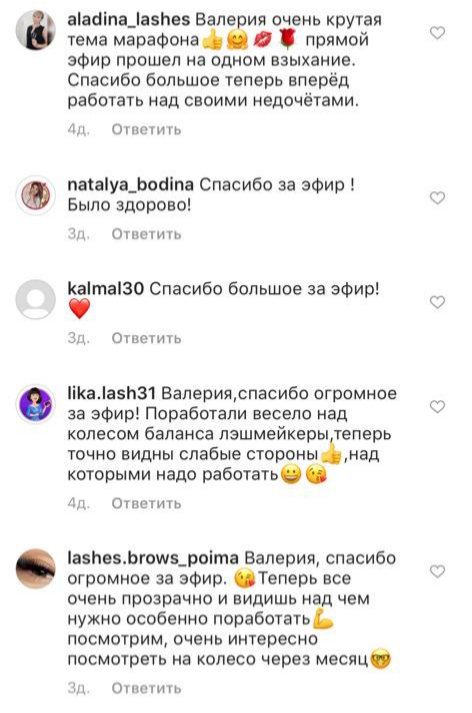Image resolution: width=472 pixels, height=713 pixels.
Task: Open username link natalya_bodina
Action: (x=131, y=185)
